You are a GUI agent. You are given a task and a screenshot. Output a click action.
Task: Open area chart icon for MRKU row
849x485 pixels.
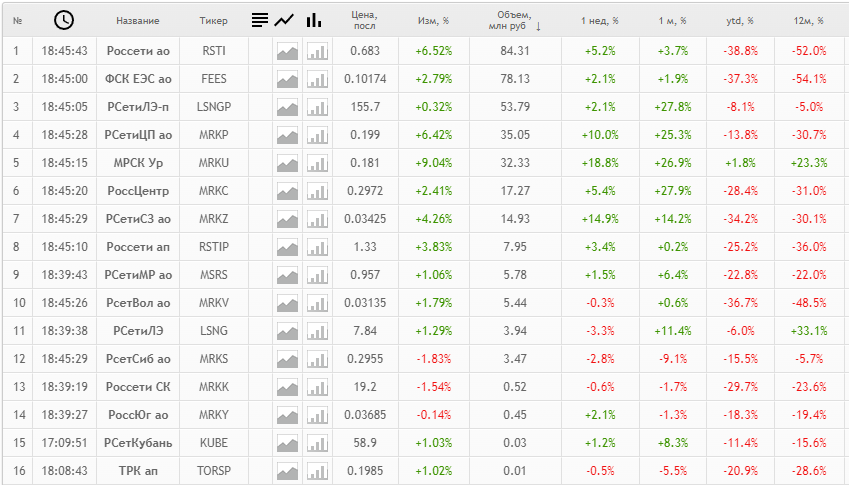pos(288,163)
